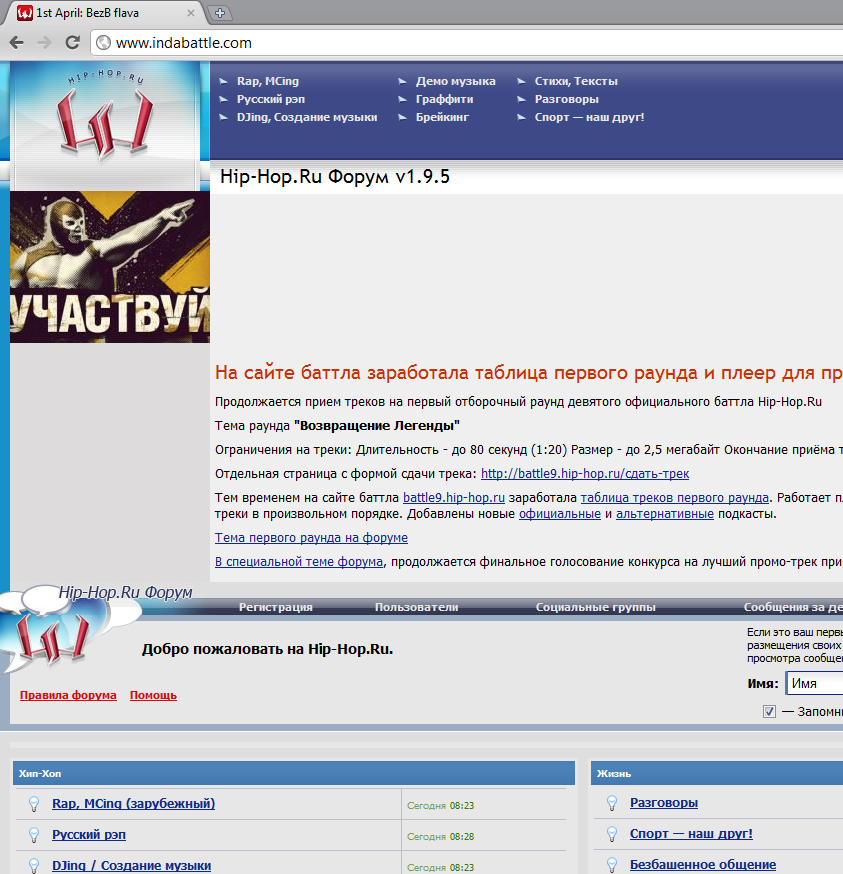The height and width of the screenshot is (874, 843).
Task: Click the lightbulb icon beside Разговоры forum
Action: [612, 803]
